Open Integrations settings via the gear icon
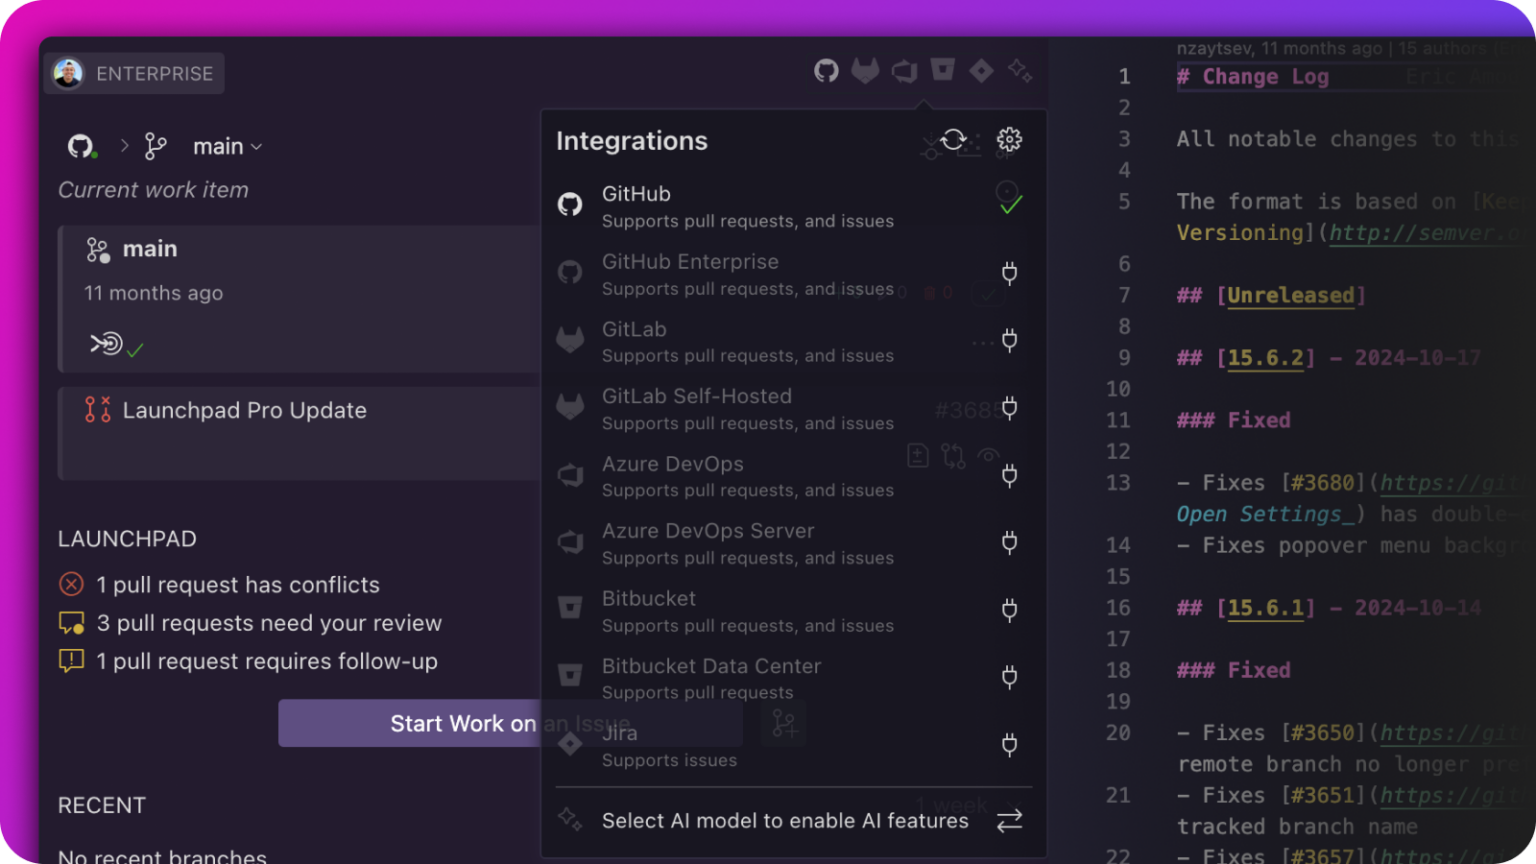1536x864 pixels. 1009,140
